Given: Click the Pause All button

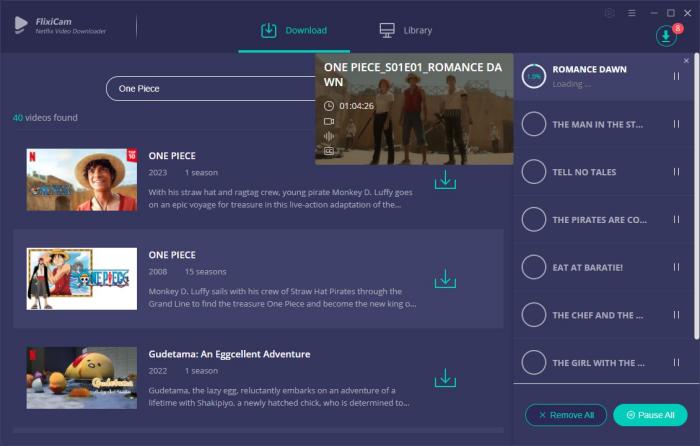Looking at the screenshot, I should pos(650,415).
